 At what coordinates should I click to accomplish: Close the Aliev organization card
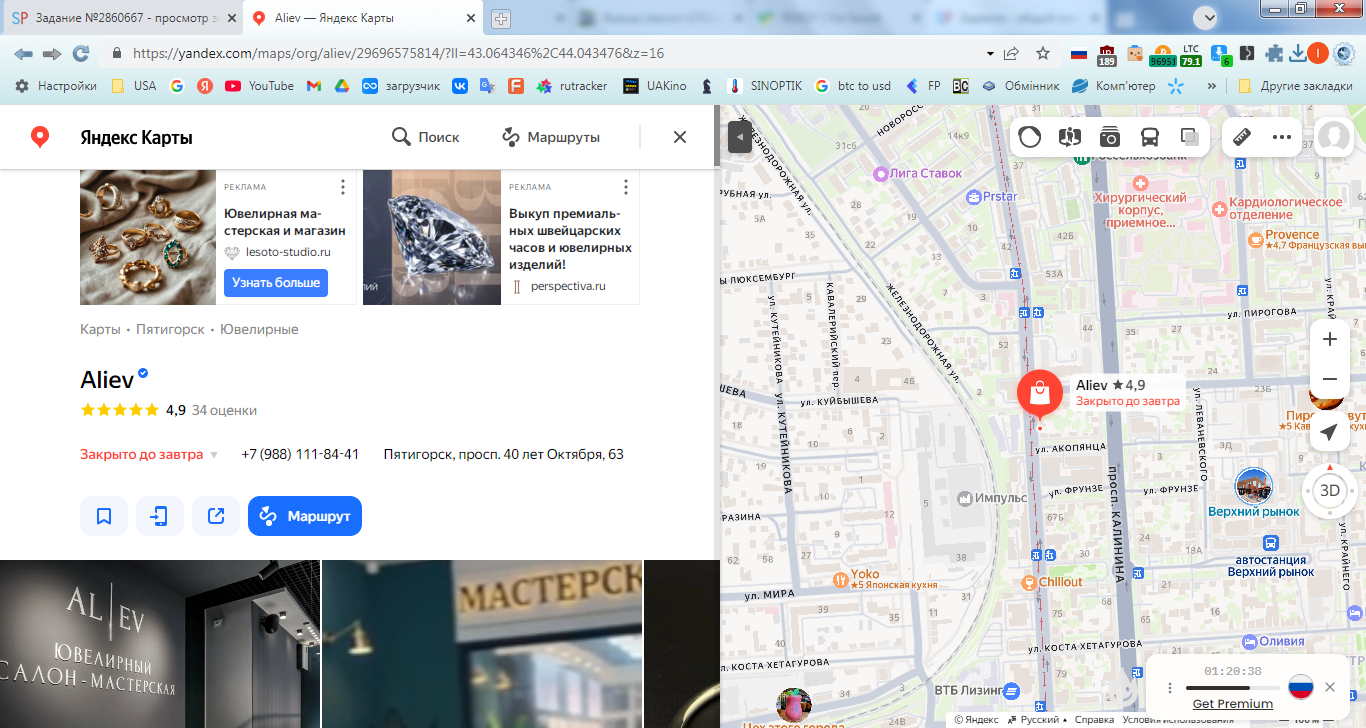pos(680,137)
